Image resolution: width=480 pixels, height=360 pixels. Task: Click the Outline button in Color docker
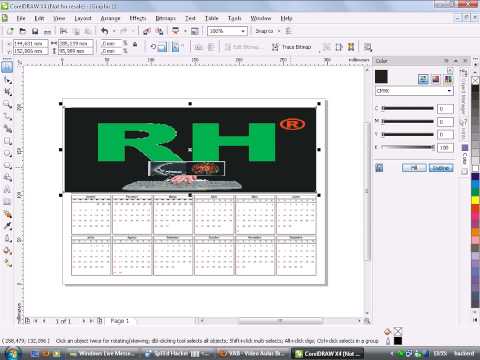click(441, 168)
